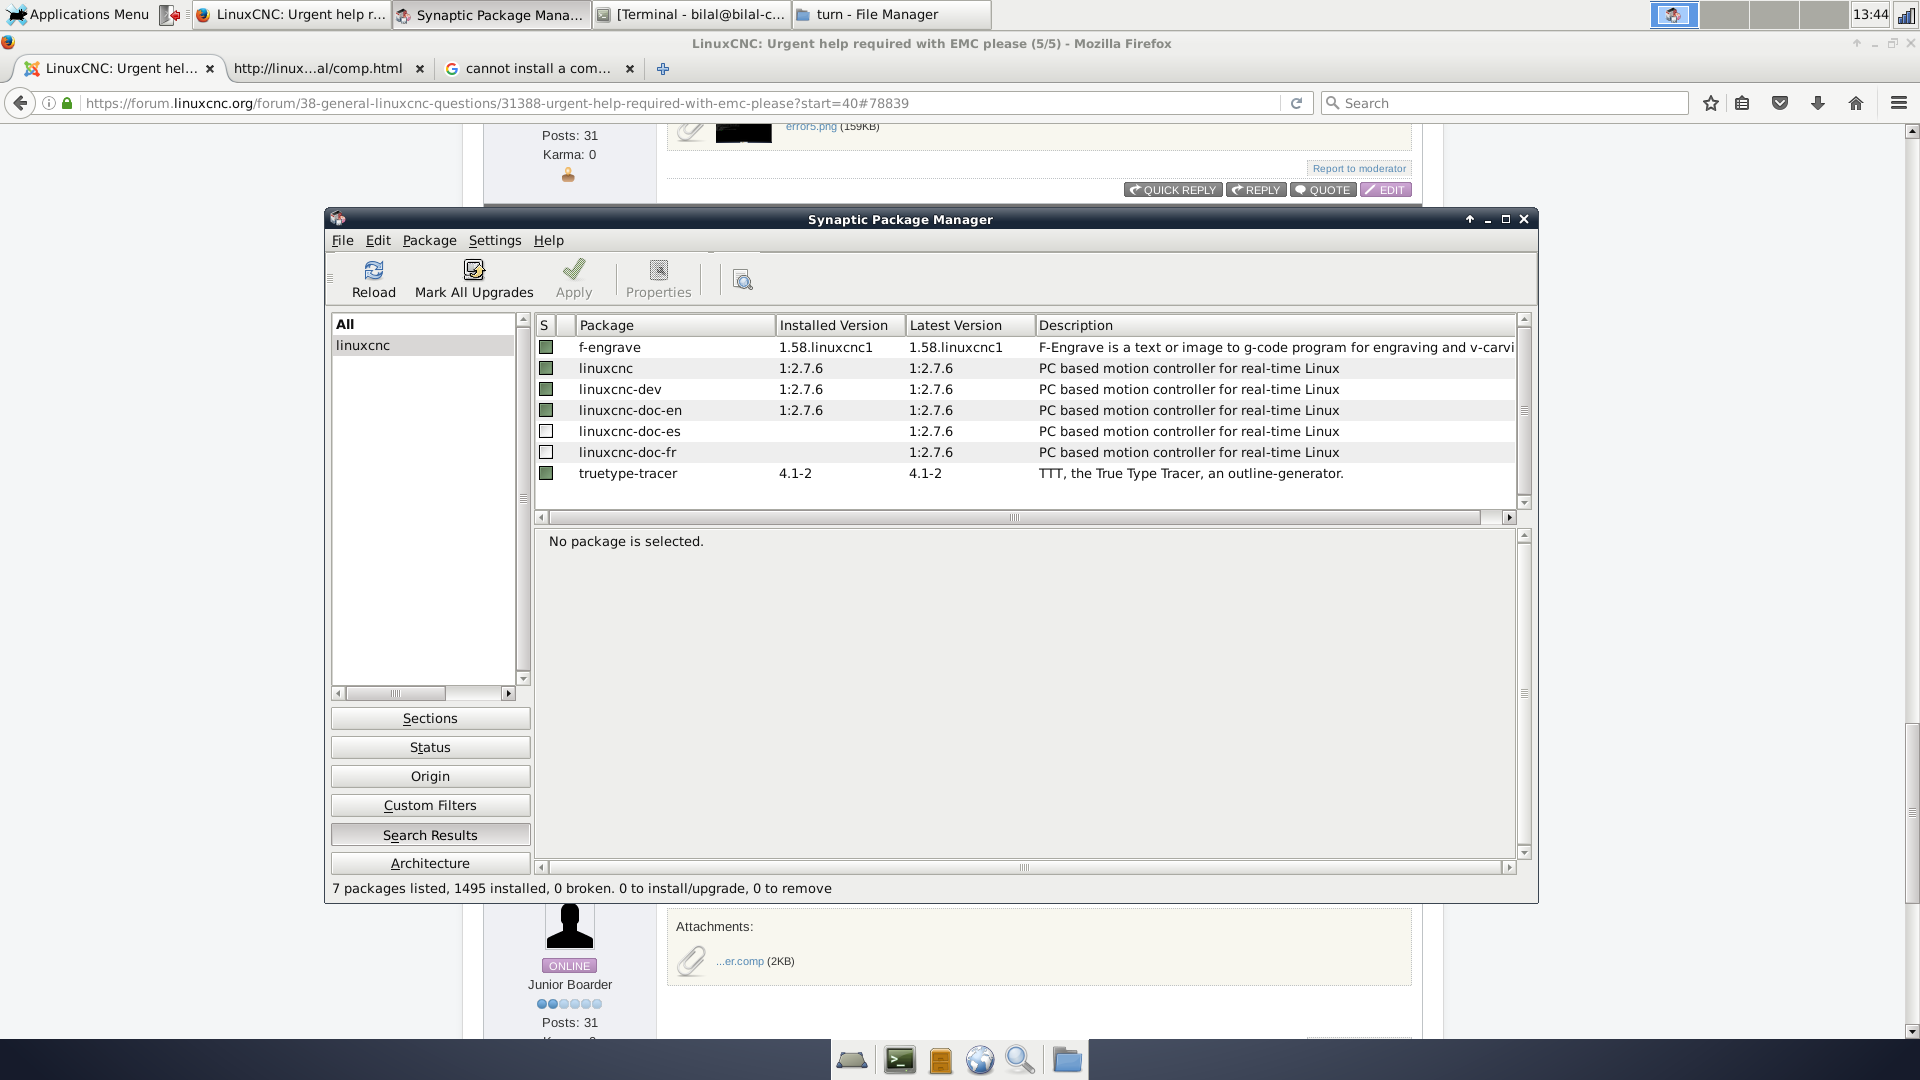
Task: Sort by Installed Version column header
Action: [x=840, y=325]
